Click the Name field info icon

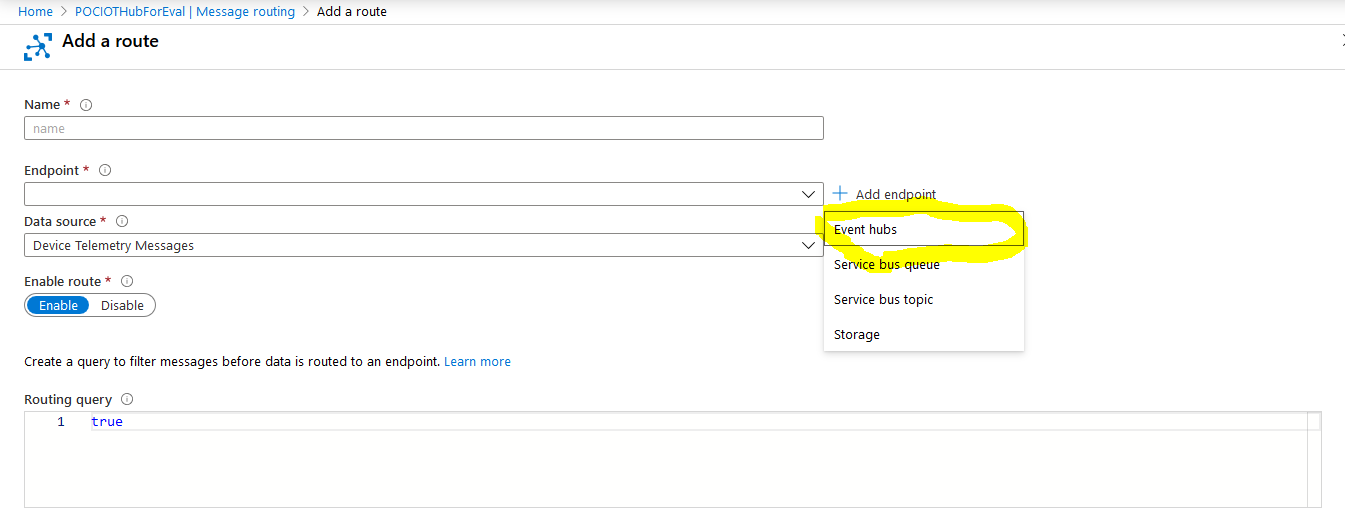tap(86, 105)
